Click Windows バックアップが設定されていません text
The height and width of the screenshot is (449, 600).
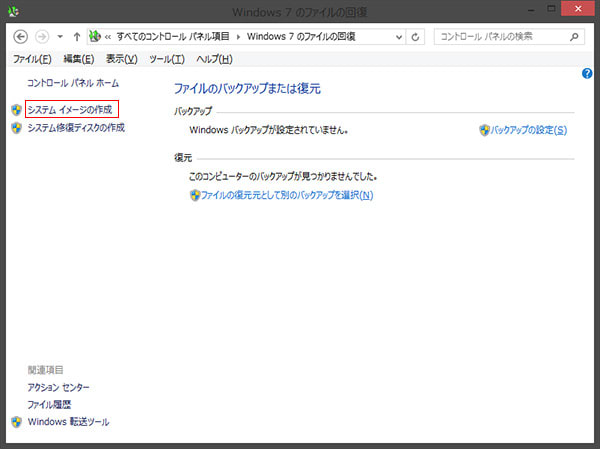click(269, 130)
